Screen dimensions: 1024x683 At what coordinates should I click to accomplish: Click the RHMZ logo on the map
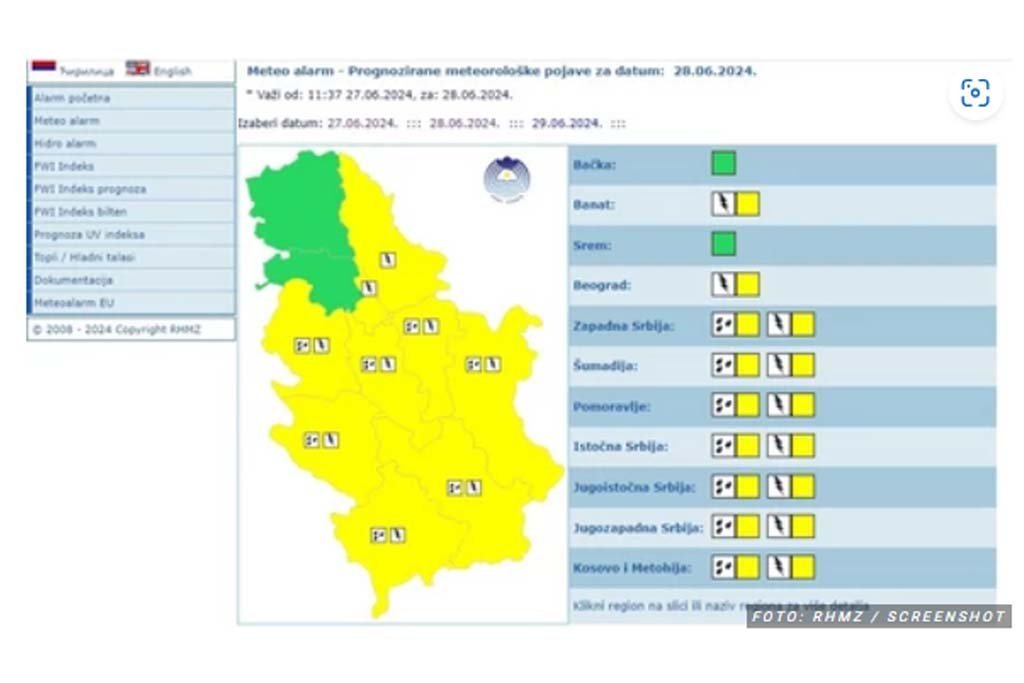(507, 180)
